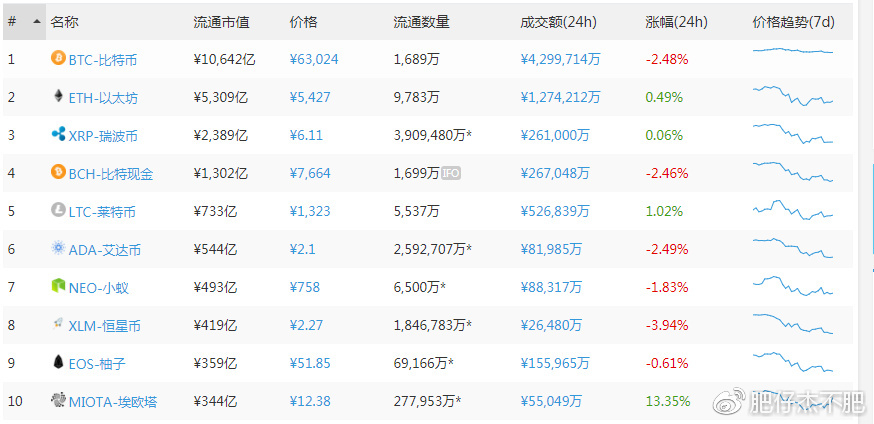The width and height of the screenshot is (874, 424).
Task: Open the MIOTA-埃欧塔 link
Action: click(113, 401)
